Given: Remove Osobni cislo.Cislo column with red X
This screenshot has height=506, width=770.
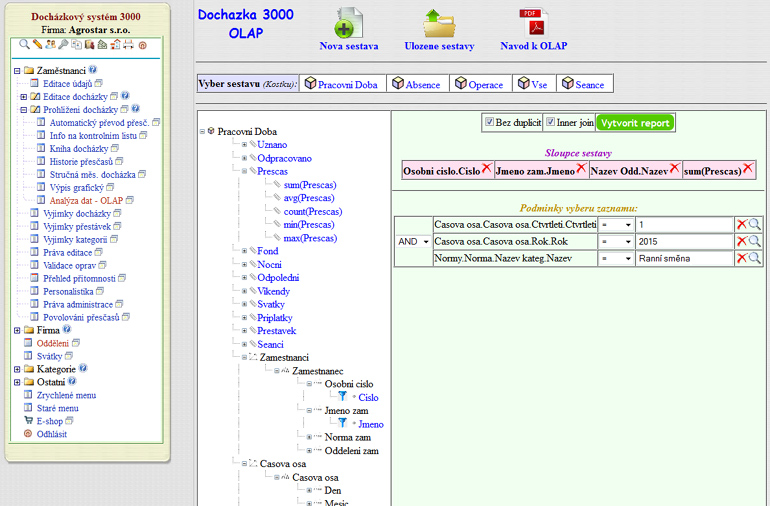Looking at the screenshot, I should coord(486,168).
